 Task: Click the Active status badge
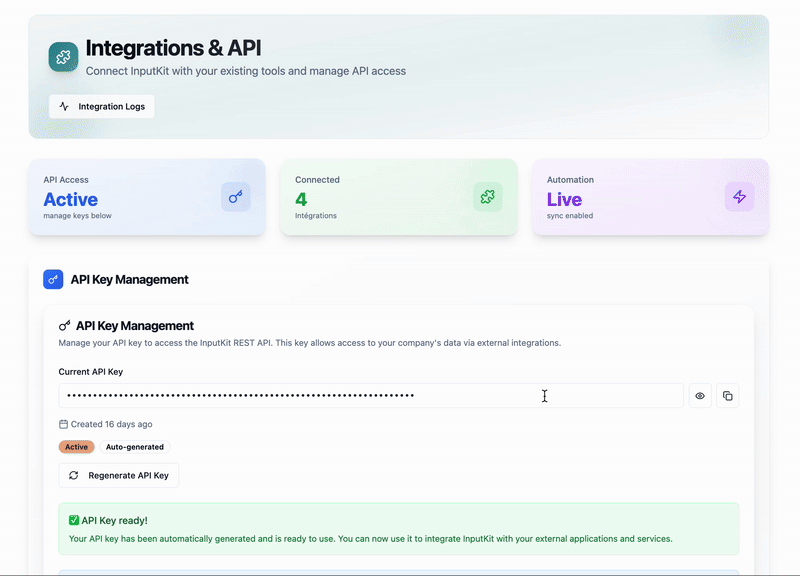point(77,447)
